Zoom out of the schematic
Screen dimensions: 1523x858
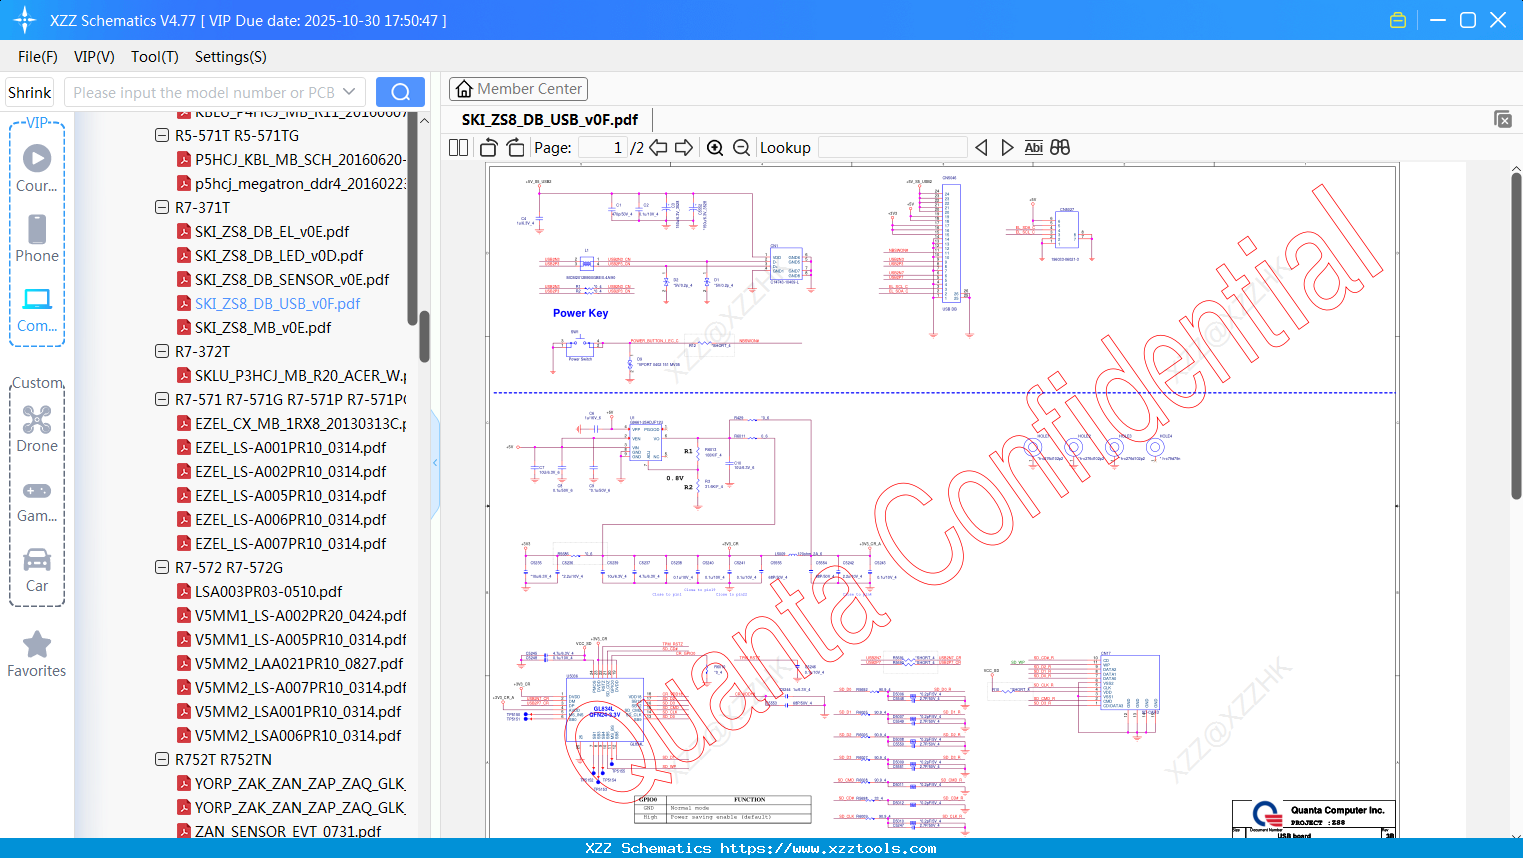click(x=741, y=148)
